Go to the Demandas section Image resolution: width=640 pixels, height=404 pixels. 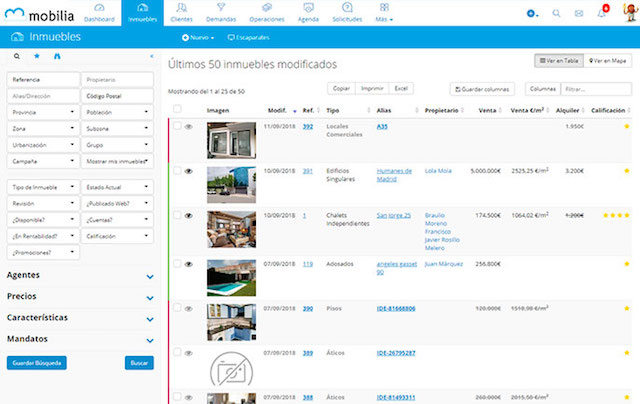(221, 13)
